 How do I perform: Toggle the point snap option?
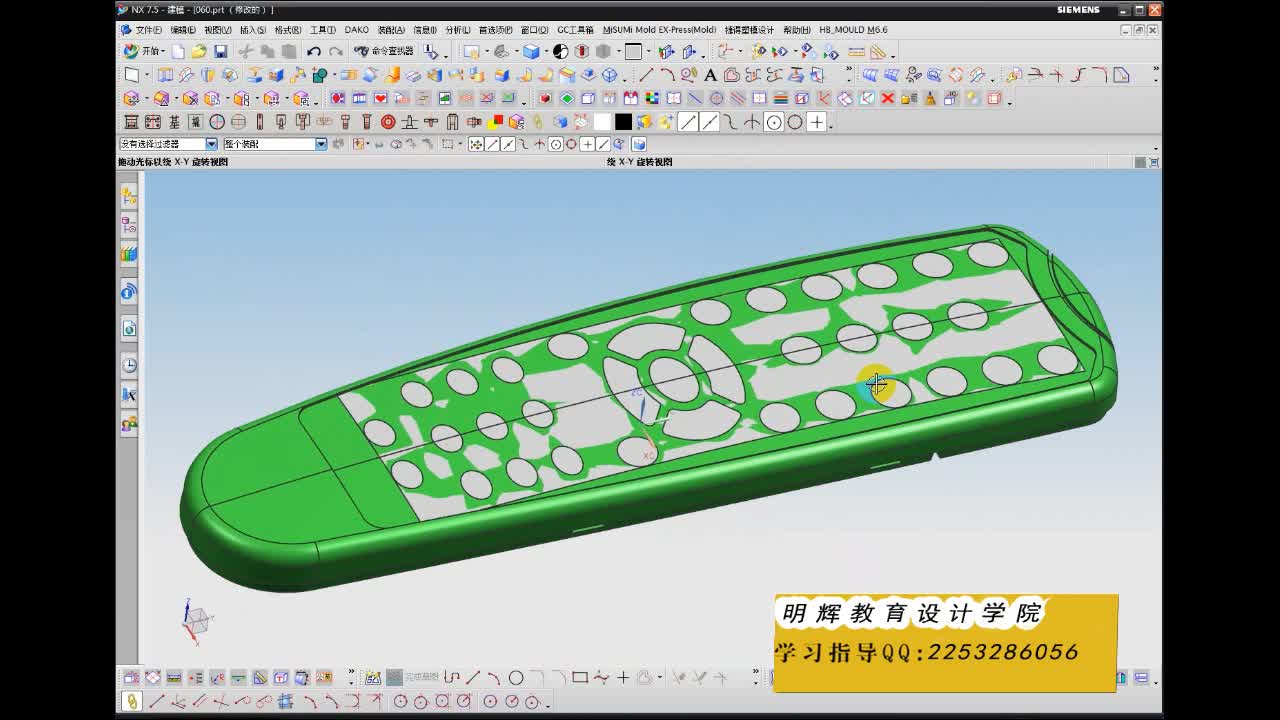[588, 143]
